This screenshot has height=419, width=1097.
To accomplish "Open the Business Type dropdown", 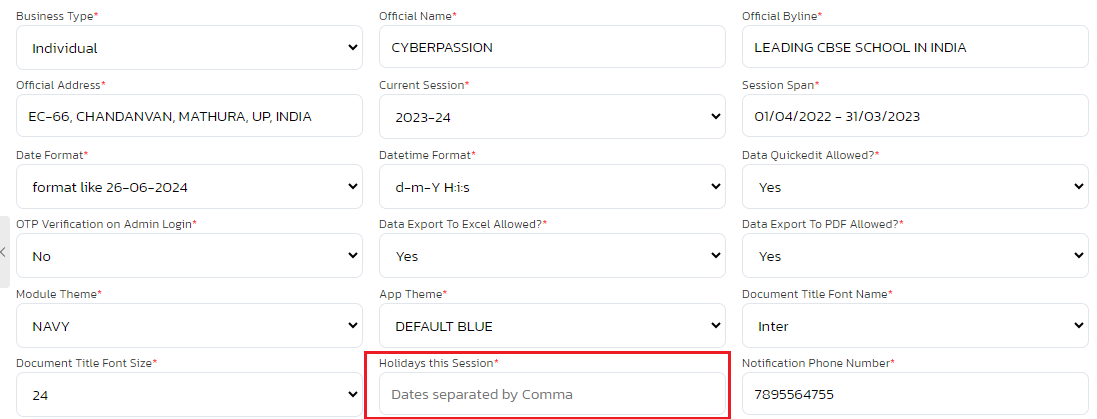I will tap(189, 47).
